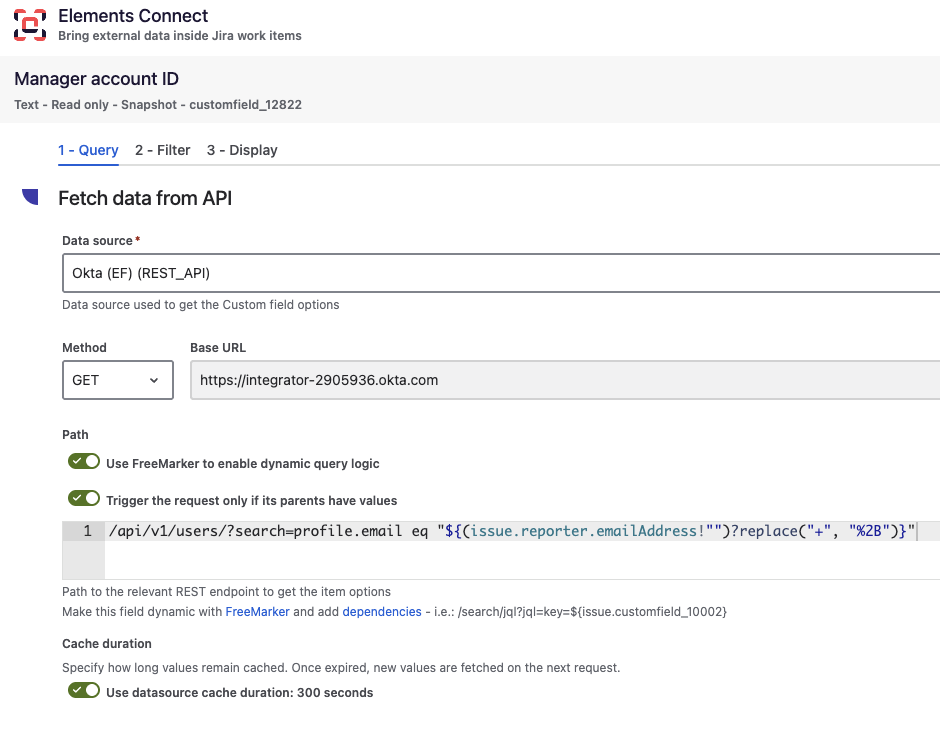
Task: Click the Base URL input field
Action: point(565,380)
